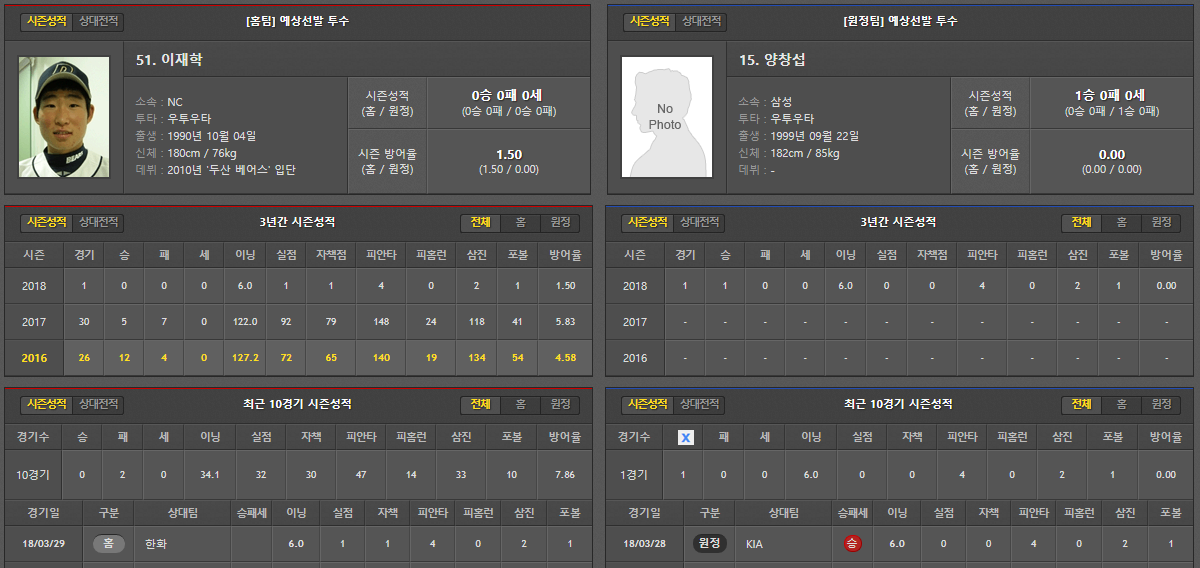Toggle 원정 filter in left 3년간 시즌성적 panel
Screen dimensions: 1200x568
tap(559, 222)
